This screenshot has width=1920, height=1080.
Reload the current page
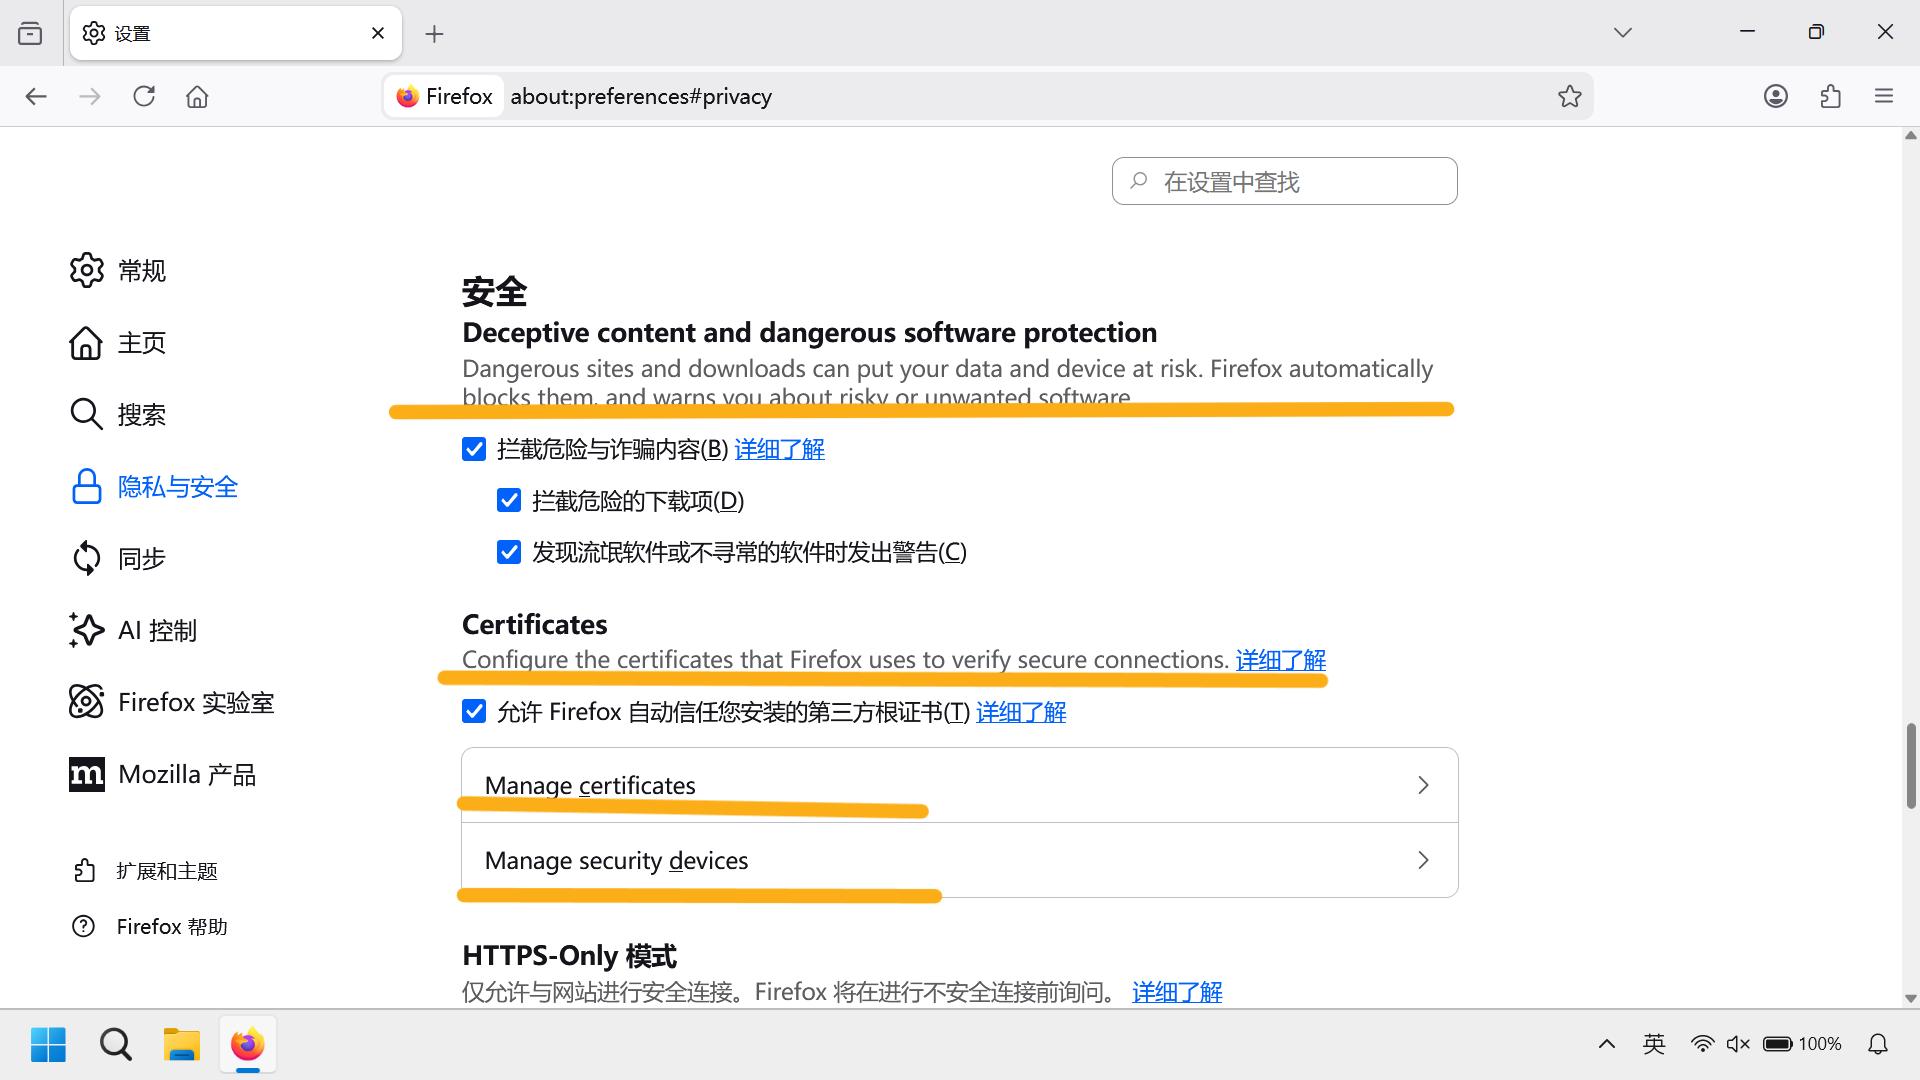[x=144, y=96]
